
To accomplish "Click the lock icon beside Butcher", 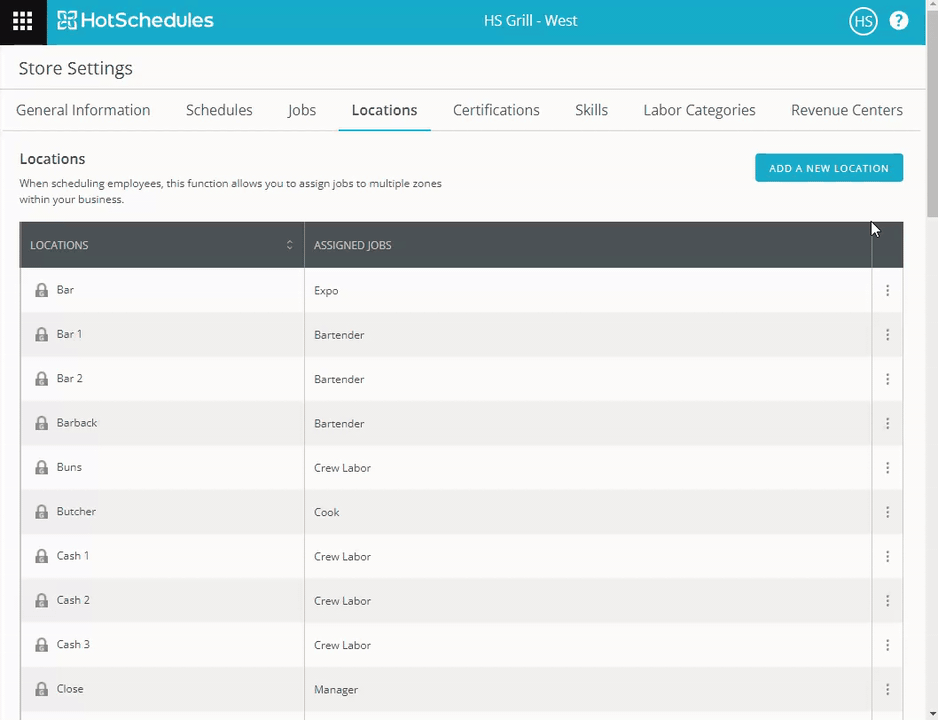I will (41, 512).
